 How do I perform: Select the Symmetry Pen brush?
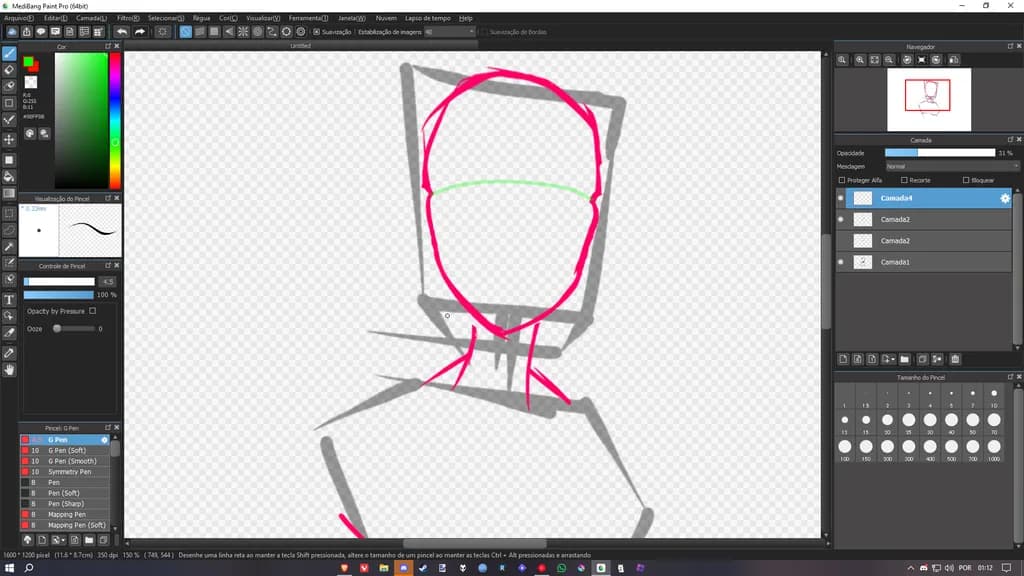coord(65,472)
